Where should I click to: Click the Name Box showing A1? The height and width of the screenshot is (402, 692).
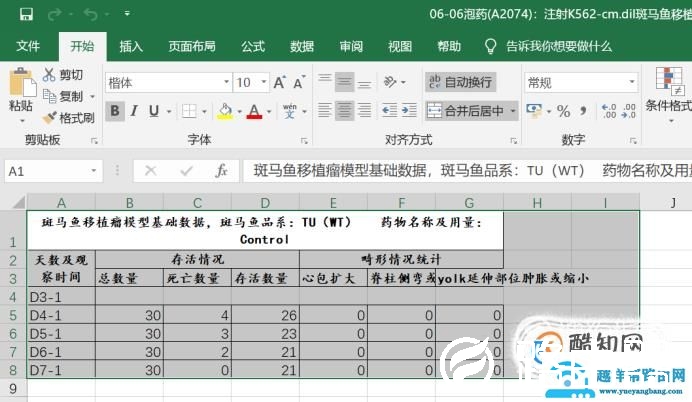point(53,171)
